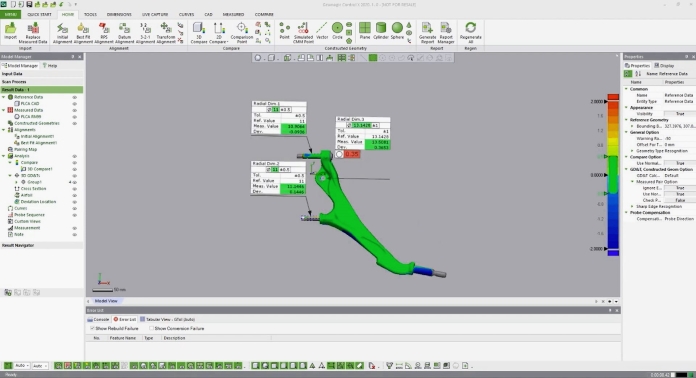Viewport: 696px width, 378px height.
Task: Check the Show Rebuild Failure checkbox
Action: [92, 328]
